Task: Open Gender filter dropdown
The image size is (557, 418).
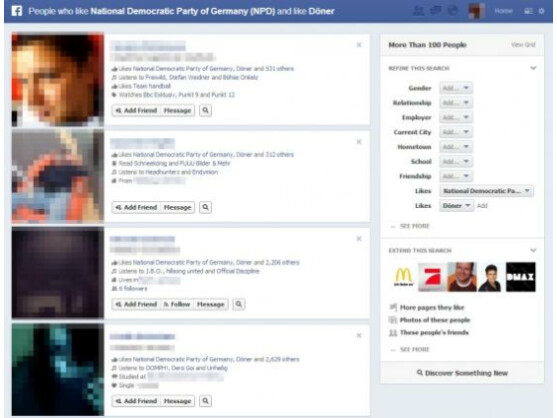Action: 456,88
